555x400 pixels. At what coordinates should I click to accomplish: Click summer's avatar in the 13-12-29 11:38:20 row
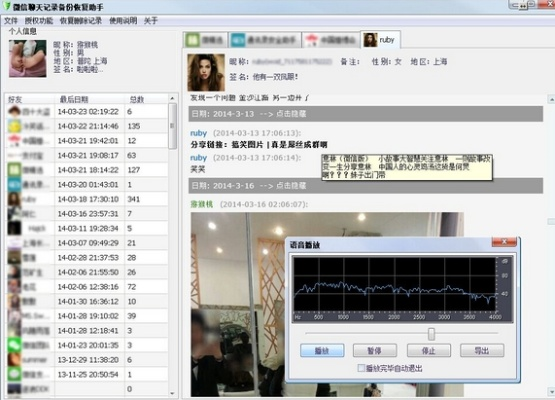coord(14,360)
